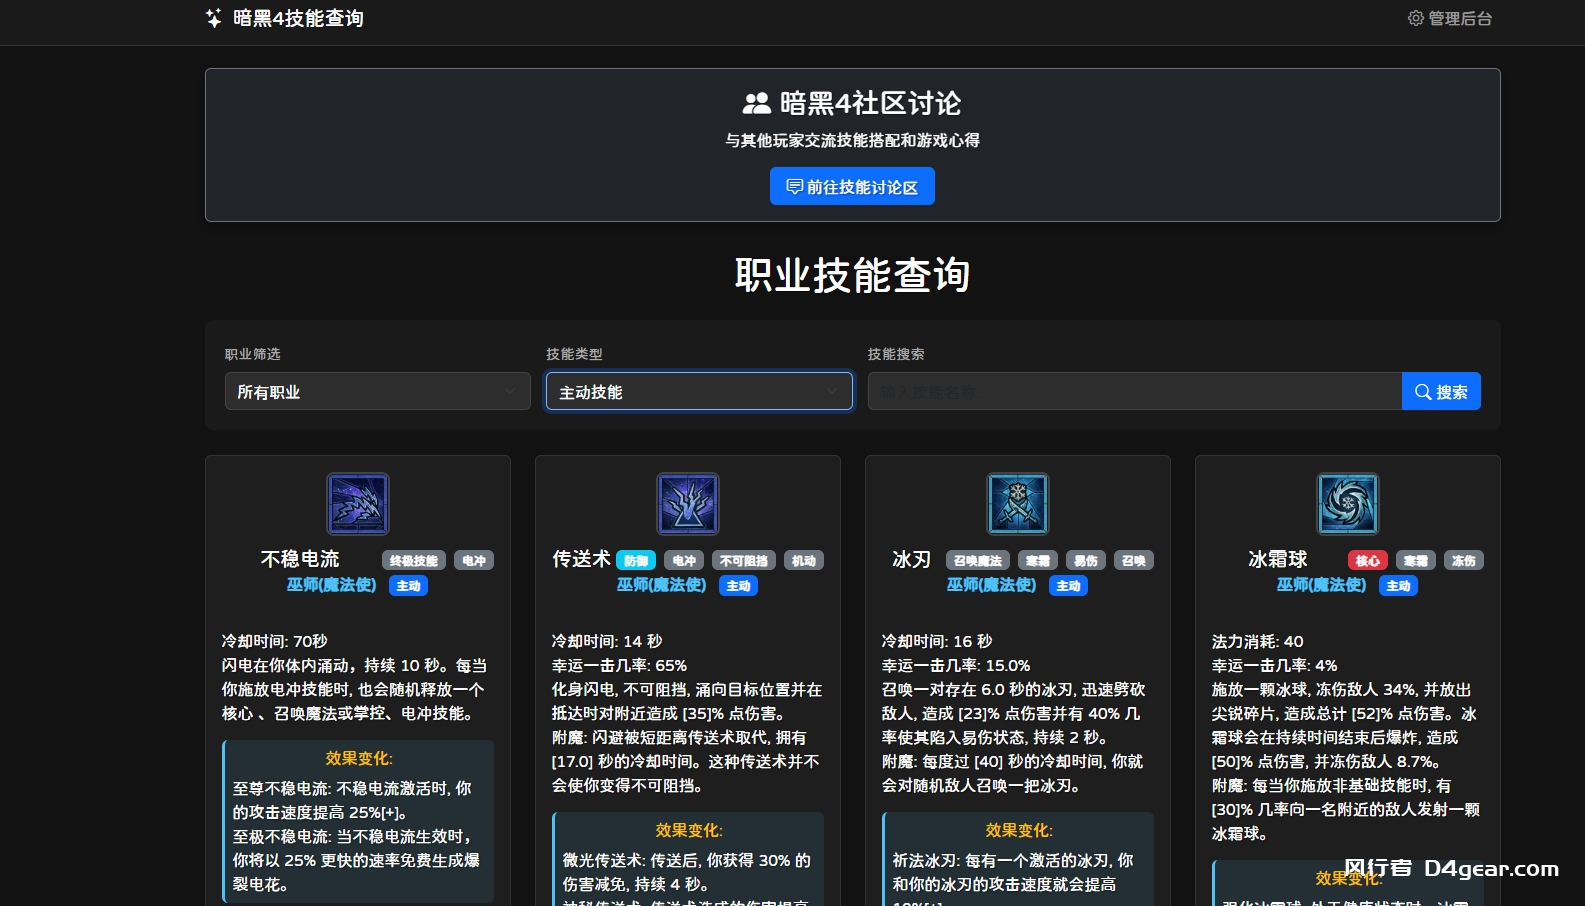Click 幸运一击几率: 65% text
The image size is (1585, 906).
click(x=620, y=665)
